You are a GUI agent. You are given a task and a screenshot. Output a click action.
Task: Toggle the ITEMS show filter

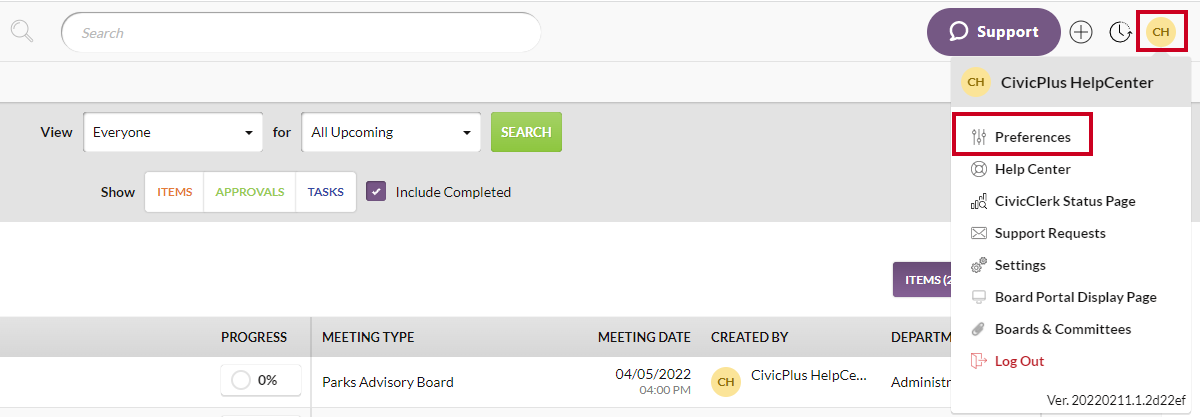[175, 192]
